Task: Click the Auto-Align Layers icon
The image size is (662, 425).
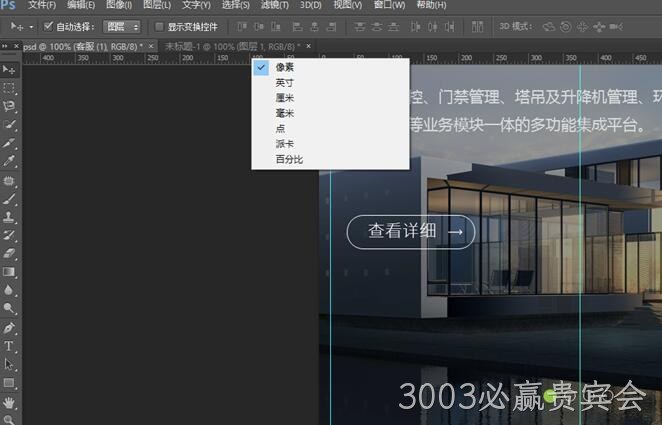Action: (478, 27)
